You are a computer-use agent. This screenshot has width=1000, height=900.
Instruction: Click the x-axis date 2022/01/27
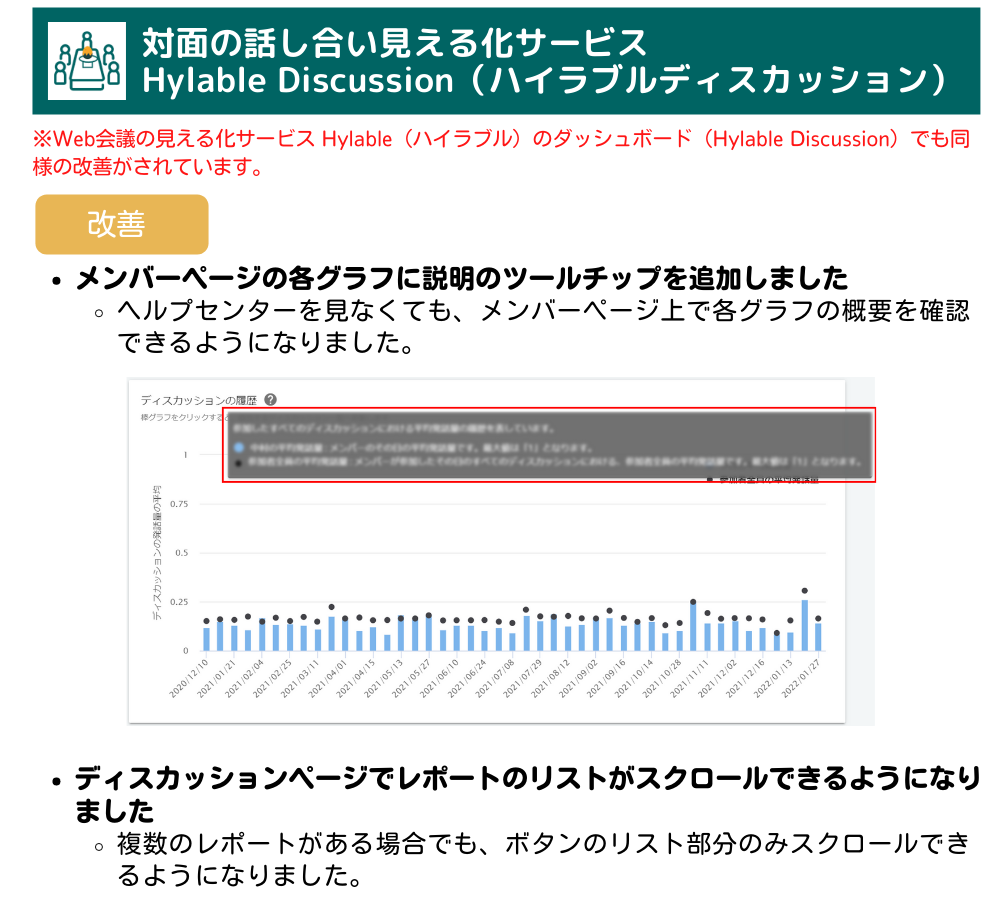coord(802,679)
